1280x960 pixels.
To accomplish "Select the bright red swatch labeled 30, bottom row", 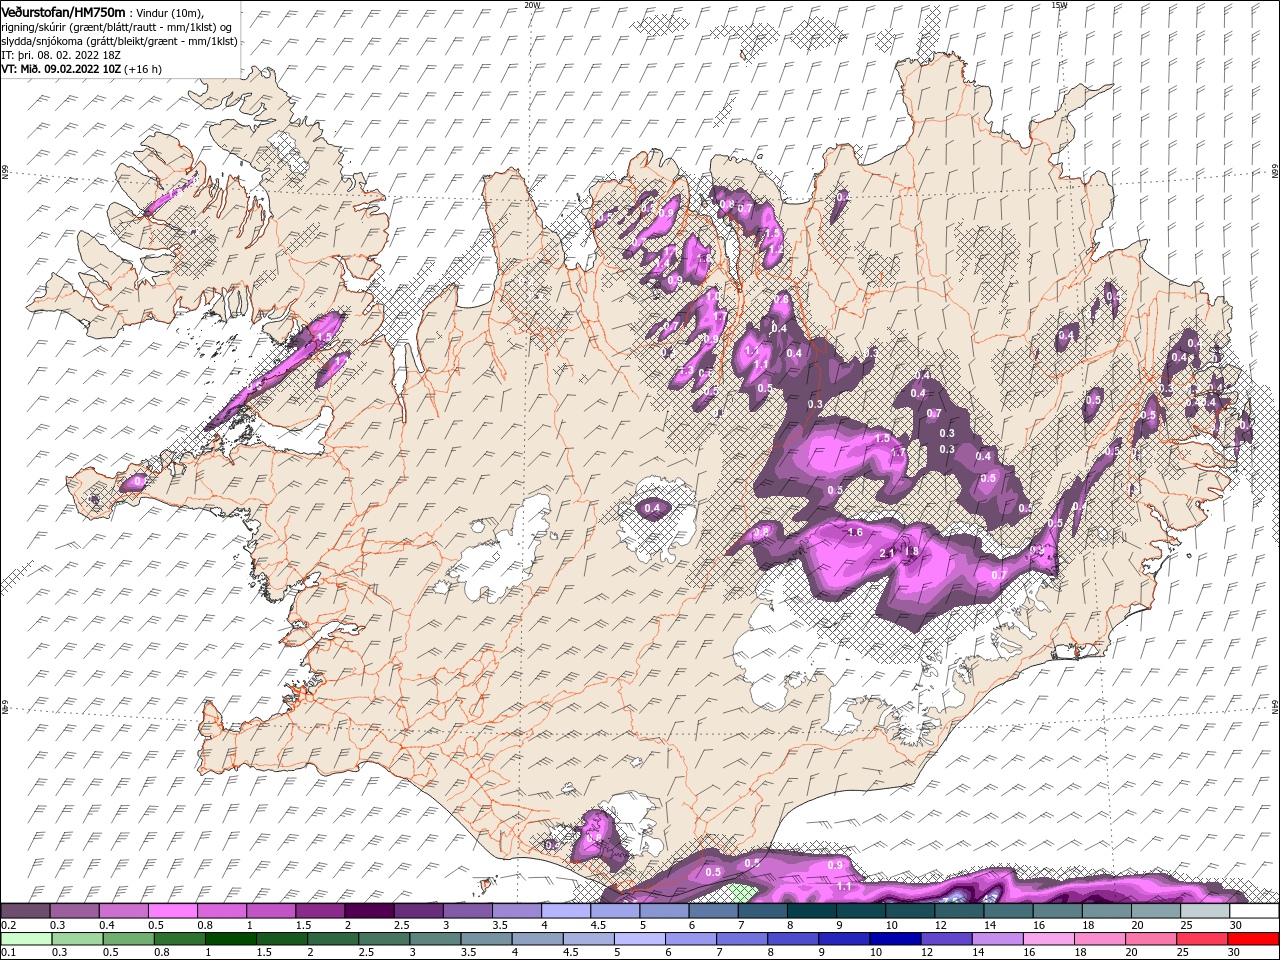I will (1253, 939).
